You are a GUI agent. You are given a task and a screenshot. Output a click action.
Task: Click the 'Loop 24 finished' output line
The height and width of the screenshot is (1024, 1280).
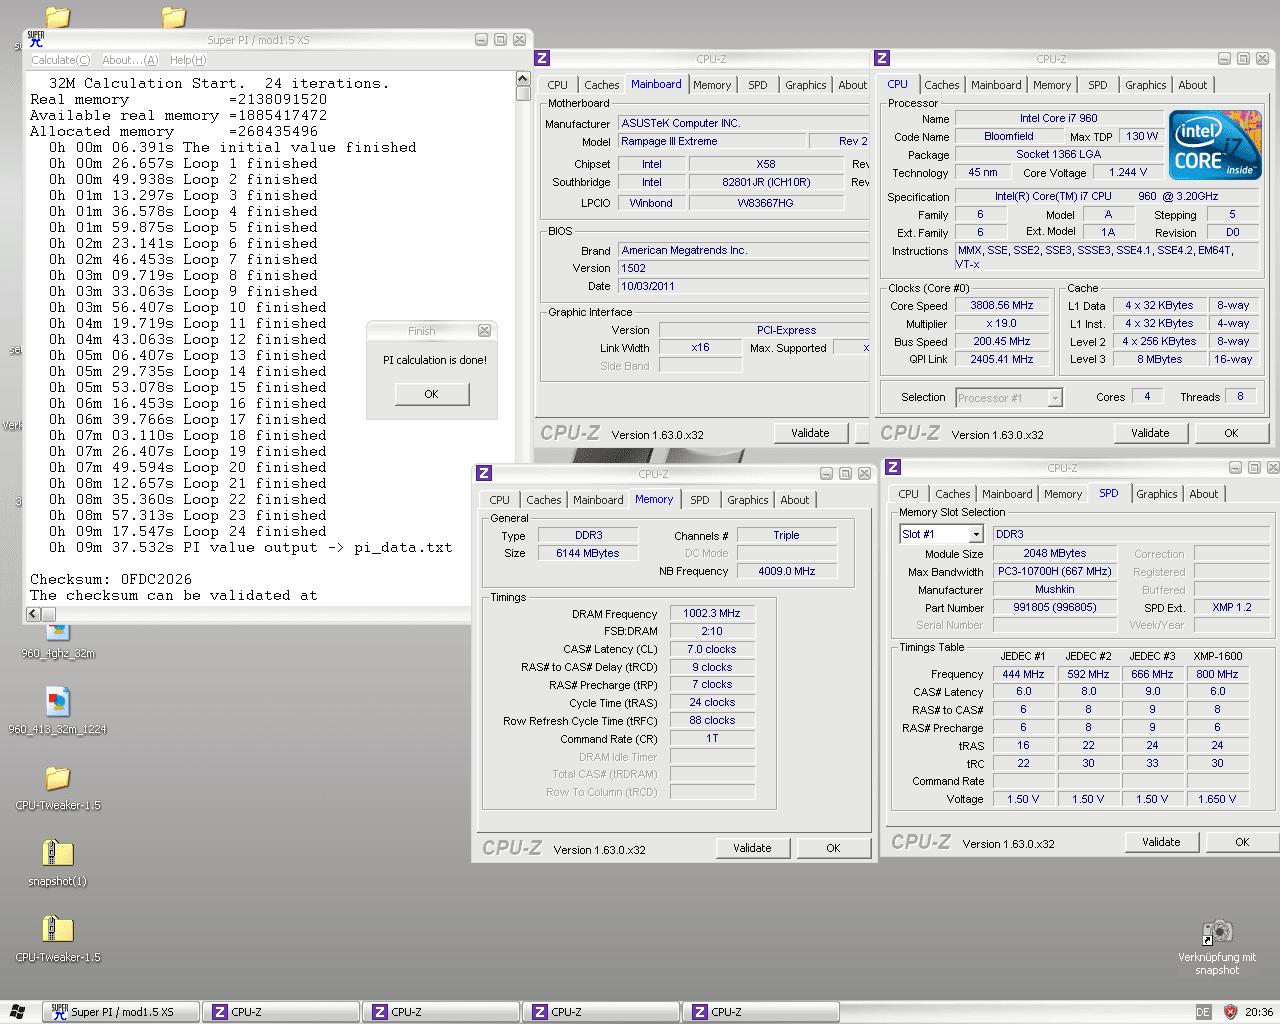(188, 532)
